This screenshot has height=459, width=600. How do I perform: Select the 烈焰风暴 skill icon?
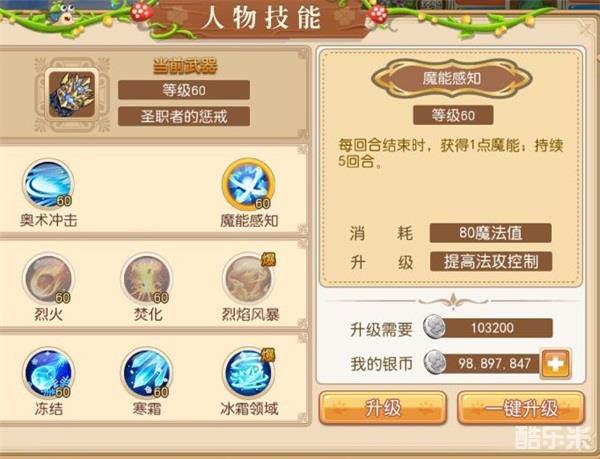tap(248, 278)
